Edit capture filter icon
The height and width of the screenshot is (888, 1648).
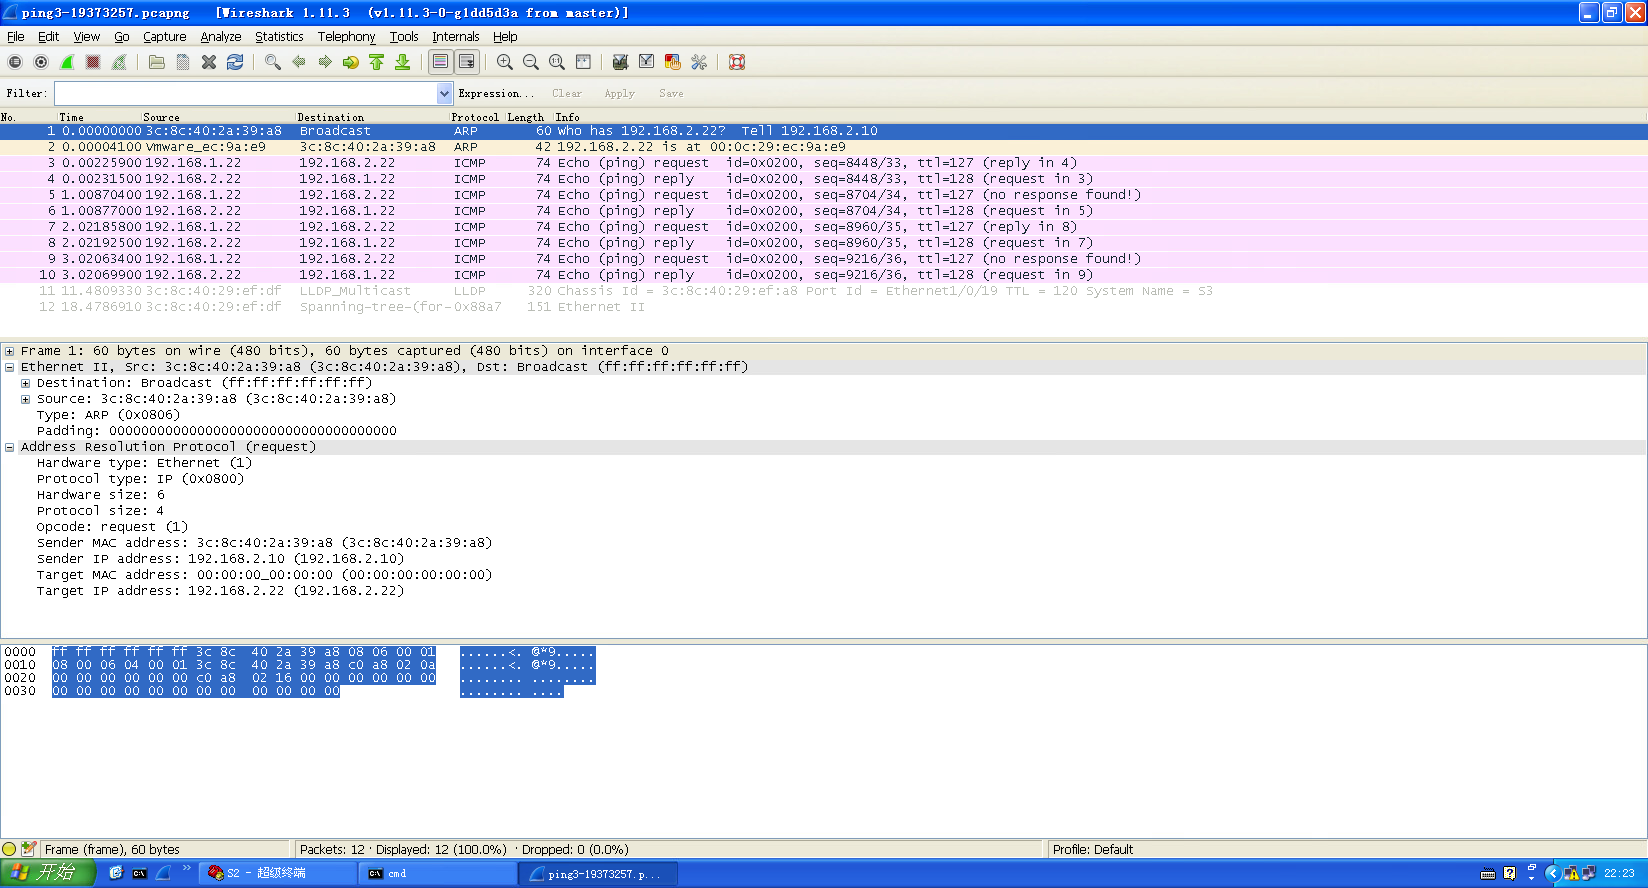pos(621,62)
